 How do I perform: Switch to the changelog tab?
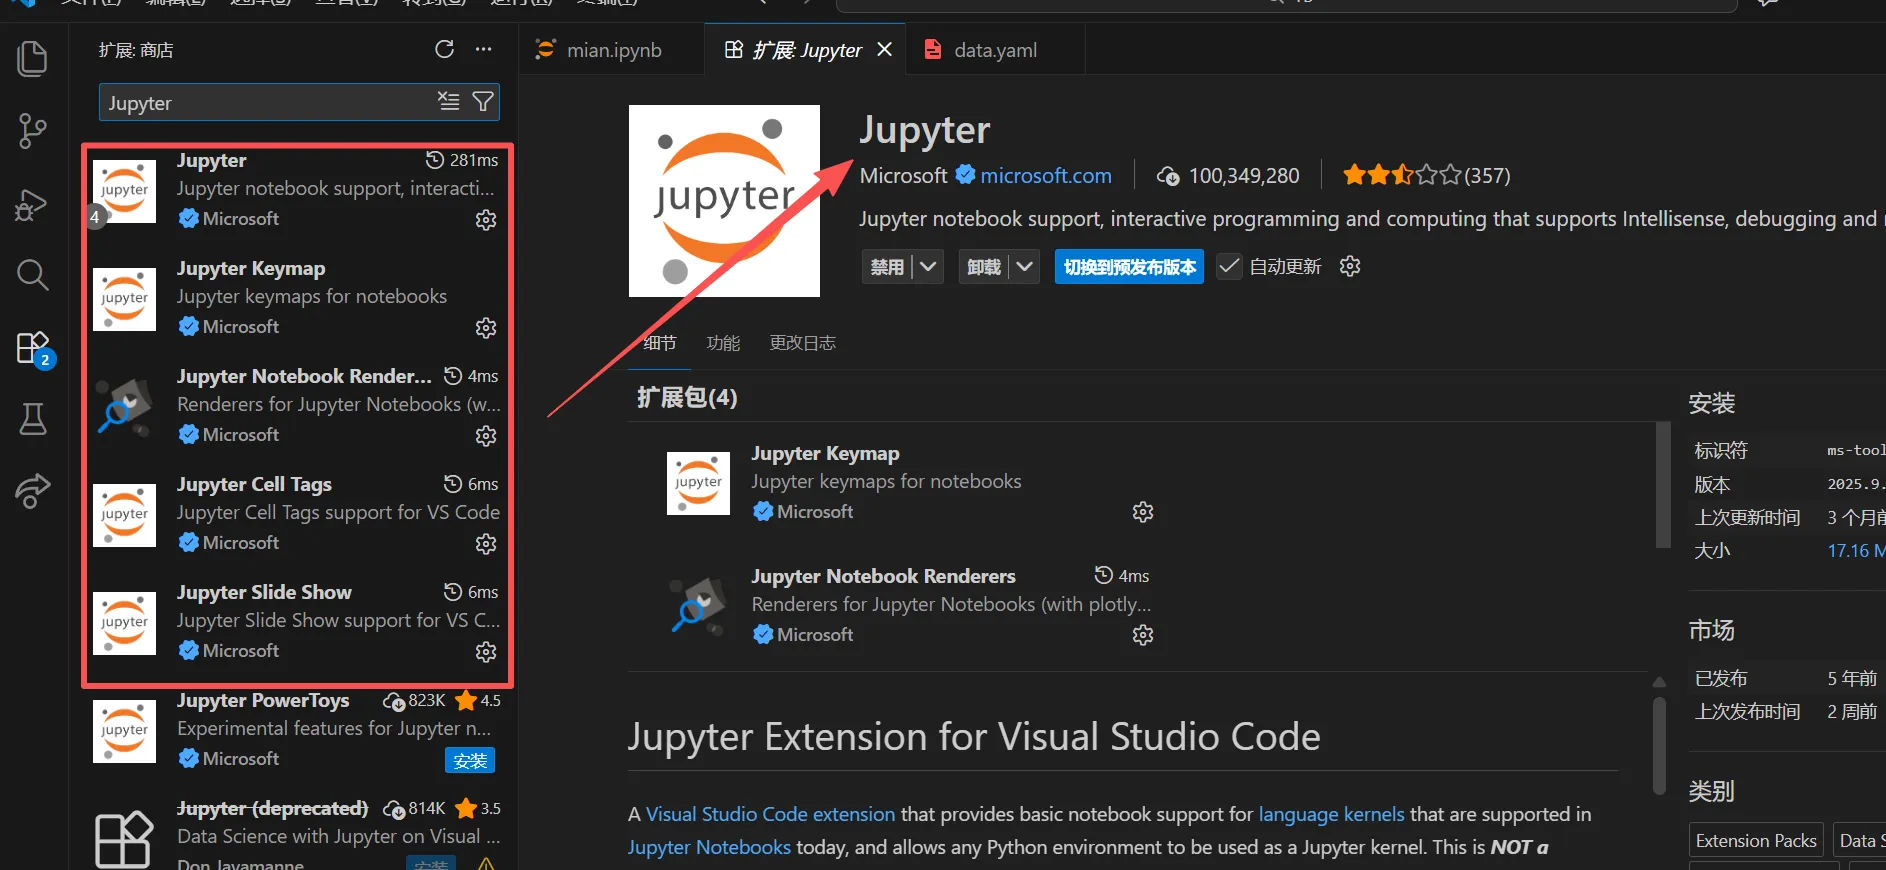click(x=802, y=343)
